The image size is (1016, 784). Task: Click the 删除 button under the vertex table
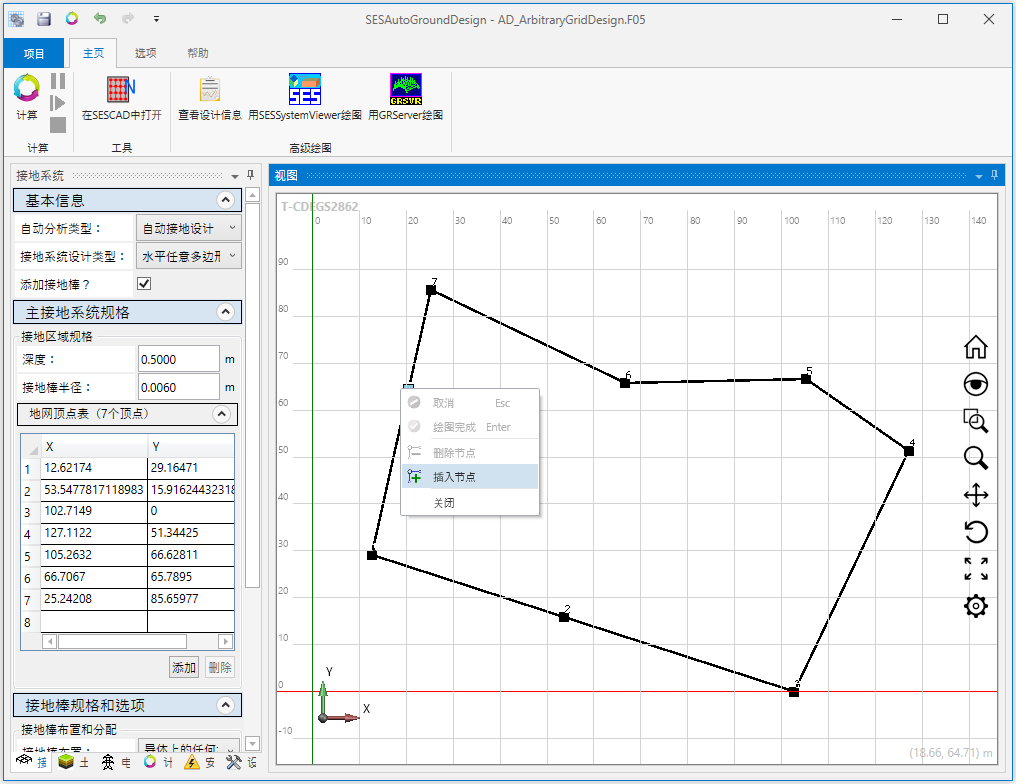coord(220,667)
